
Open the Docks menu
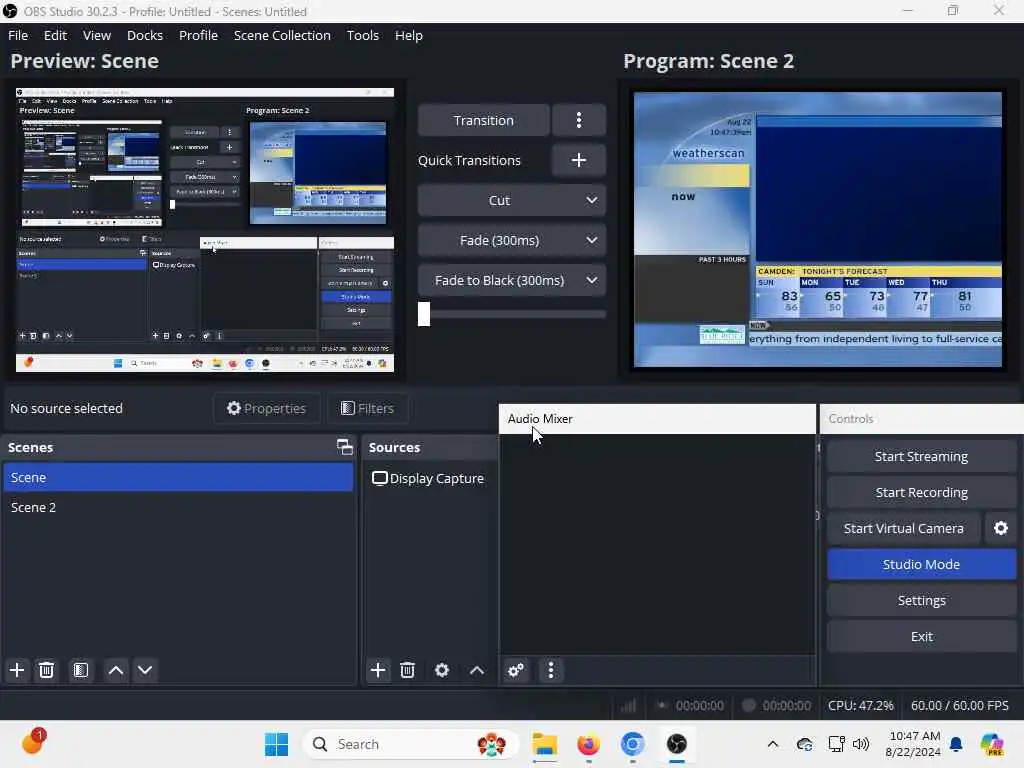pyautogui.click(x=145, y=35)
